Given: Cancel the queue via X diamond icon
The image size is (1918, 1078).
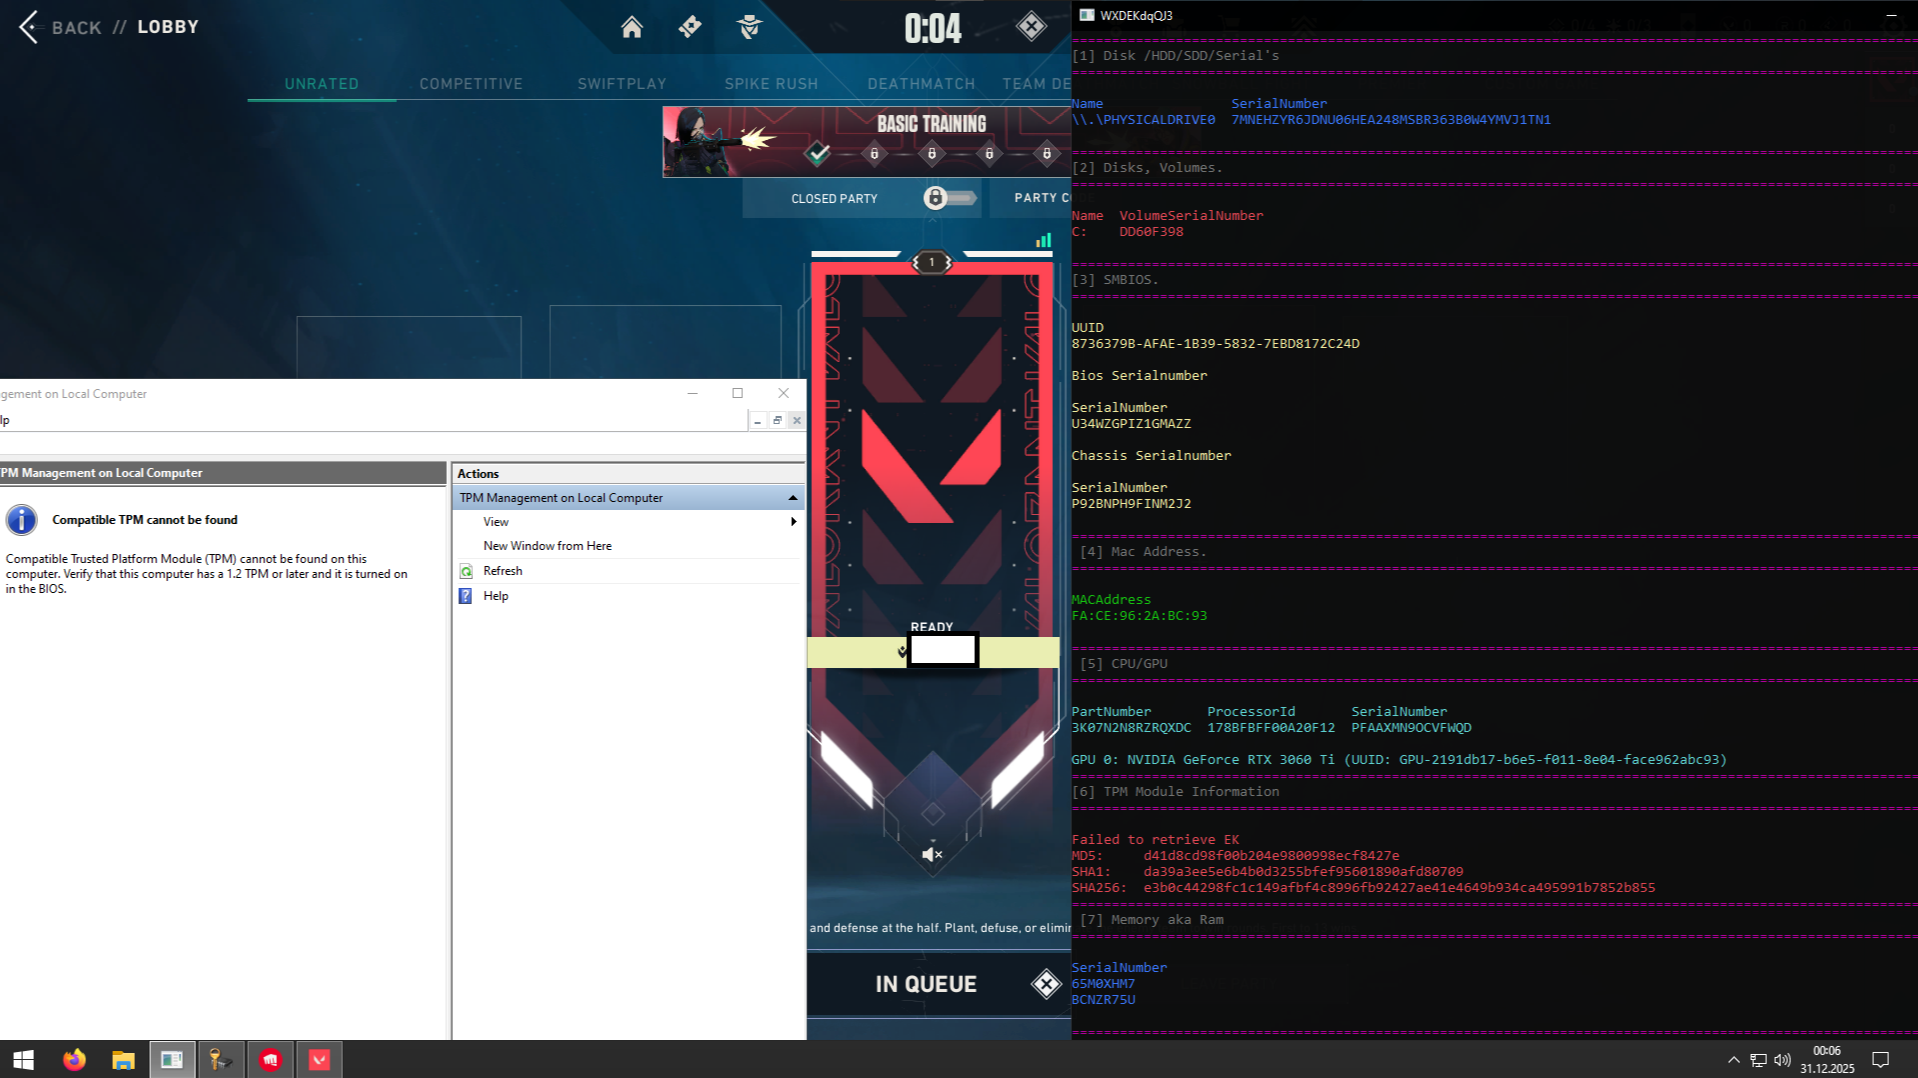Looking at the screenshot, I should [1046, 984].
